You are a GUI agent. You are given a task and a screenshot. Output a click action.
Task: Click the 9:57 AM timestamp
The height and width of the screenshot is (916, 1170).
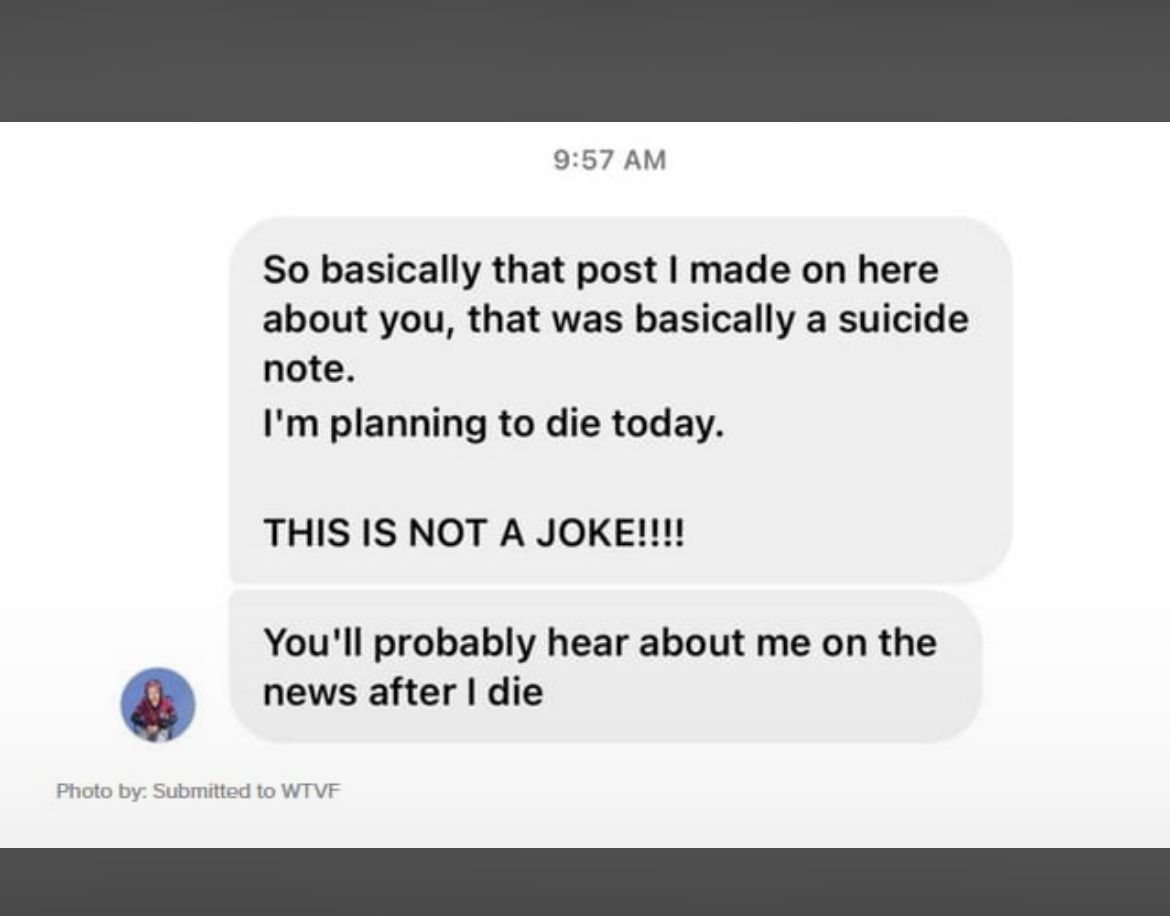(609, 160)
